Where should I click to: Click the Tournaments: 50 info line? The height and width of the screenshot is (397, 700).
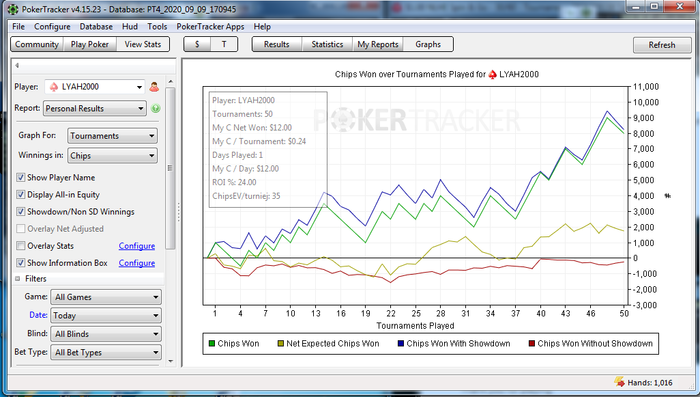coord(242,114)
